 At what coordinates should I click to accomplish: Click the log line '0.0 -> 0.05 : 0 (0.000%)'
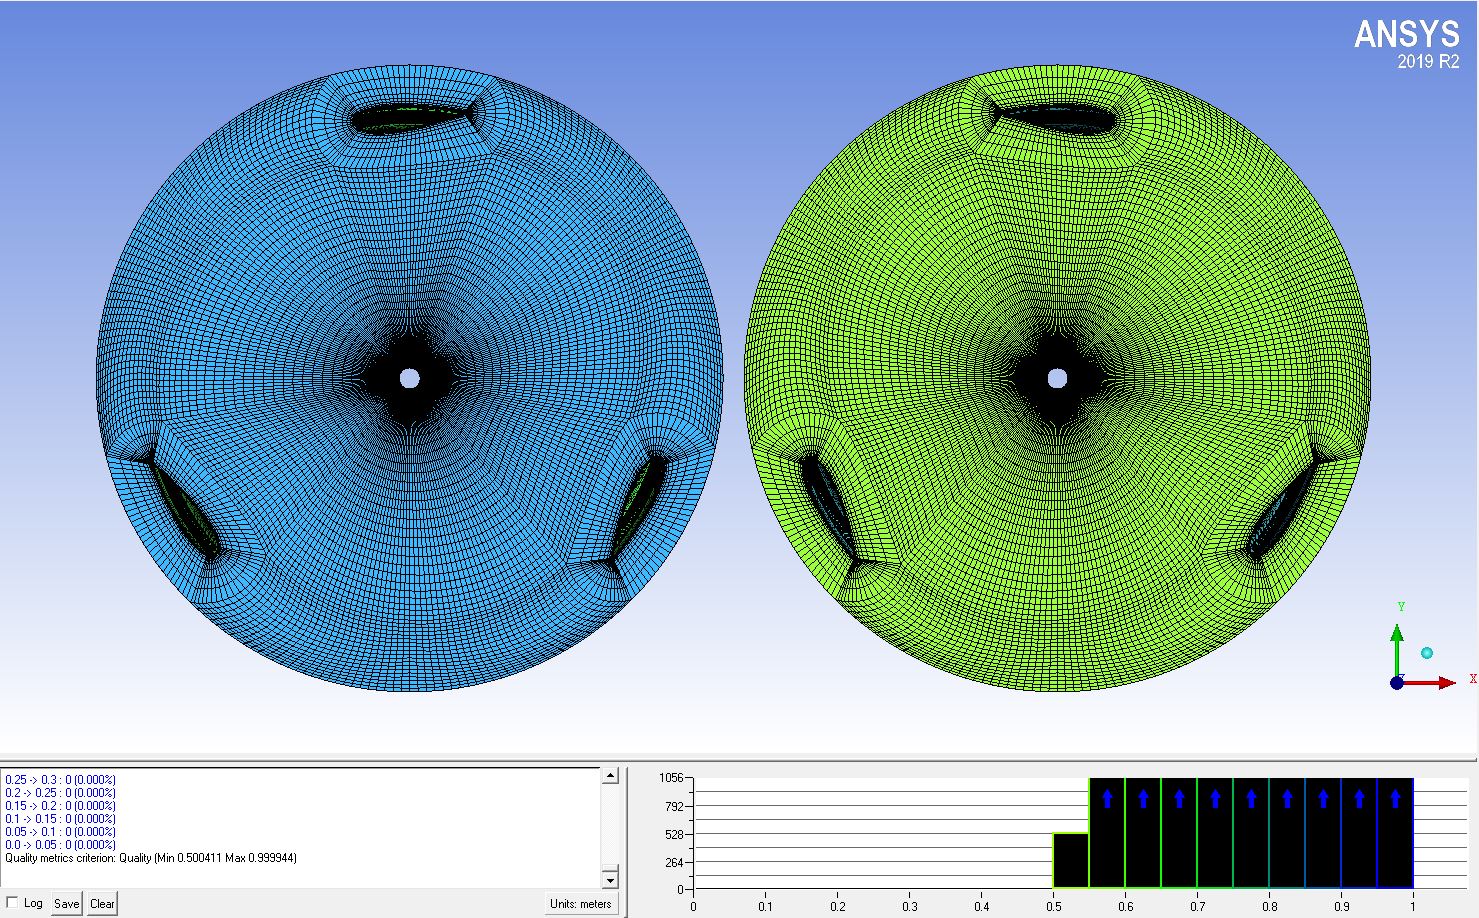60,845
